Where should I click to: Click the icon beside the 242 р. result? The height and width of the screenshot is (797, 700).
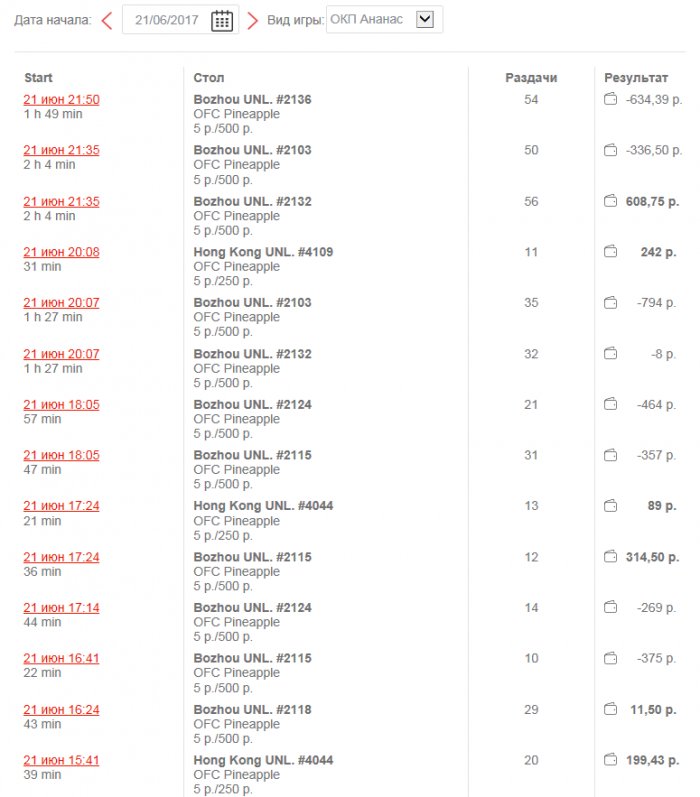[610, 253]
